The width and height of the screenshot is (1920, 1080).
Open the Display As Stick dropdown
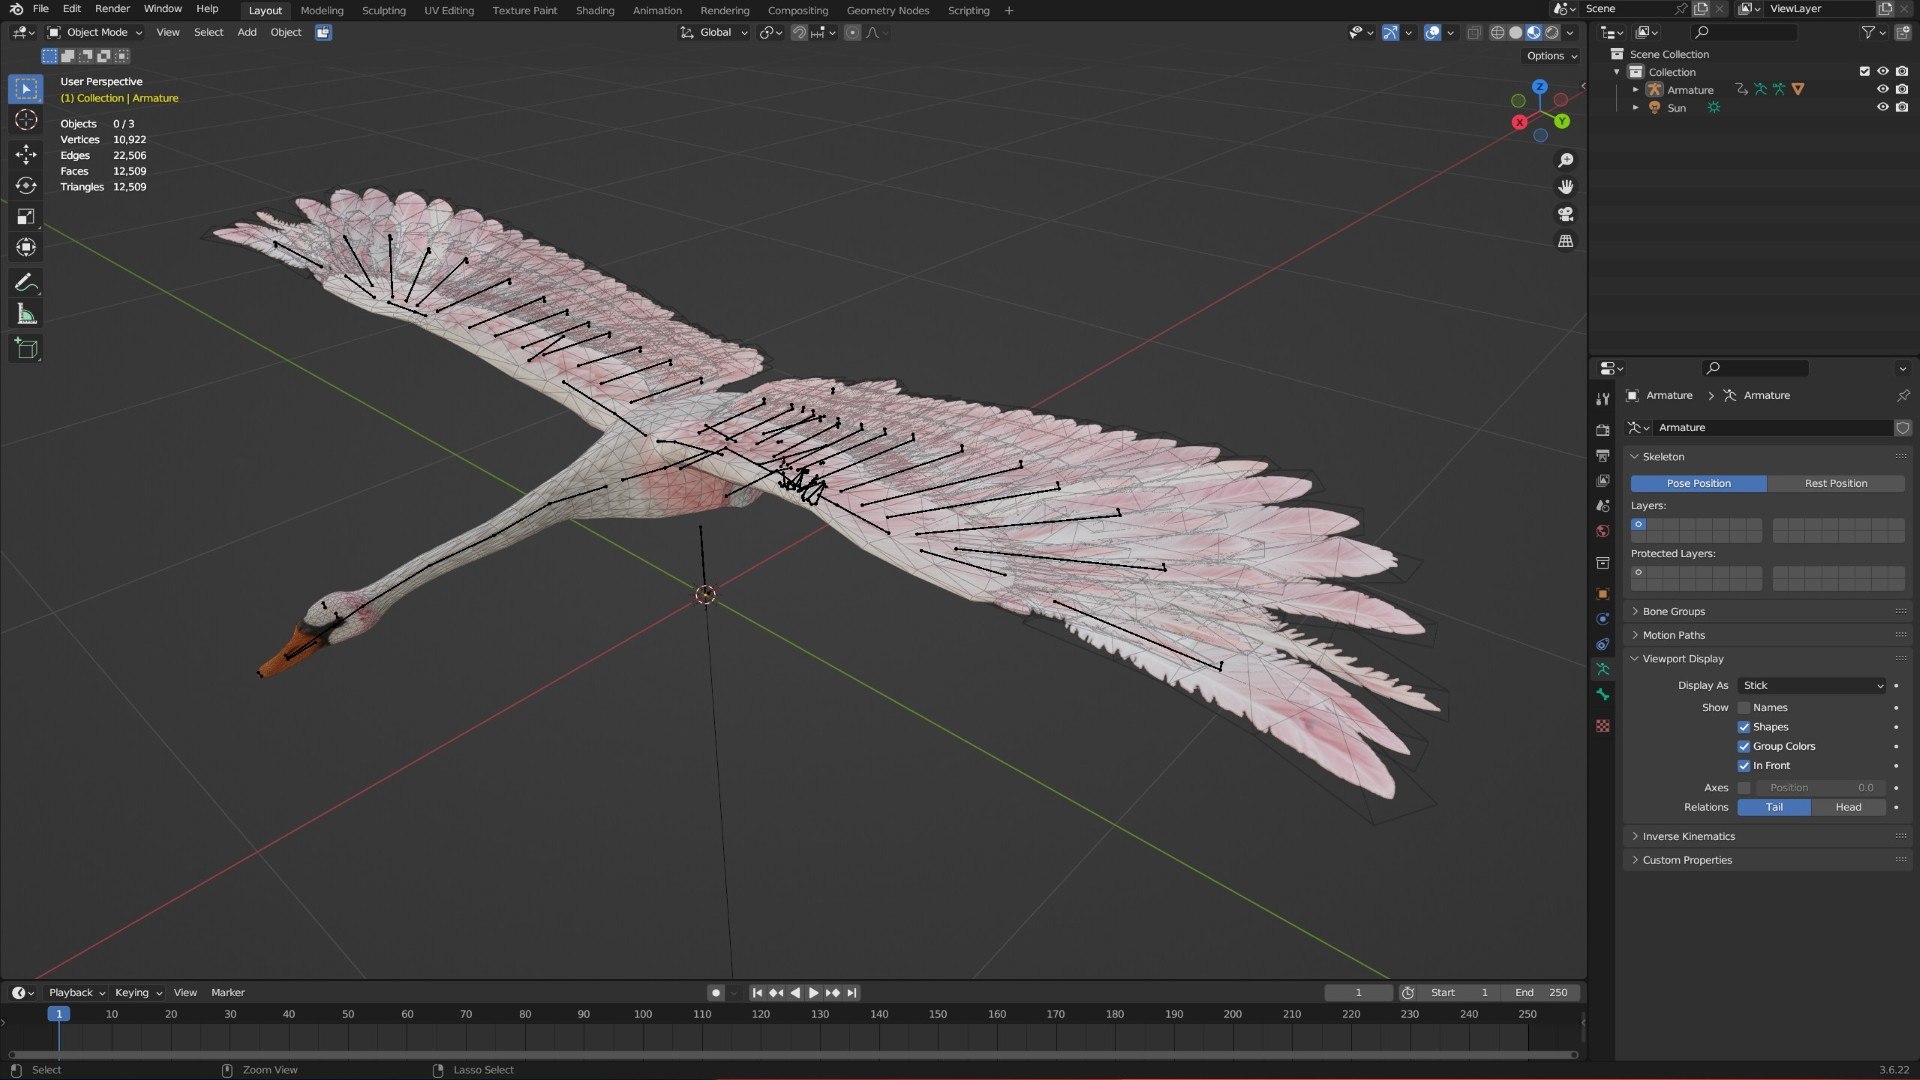(1812, 686)
